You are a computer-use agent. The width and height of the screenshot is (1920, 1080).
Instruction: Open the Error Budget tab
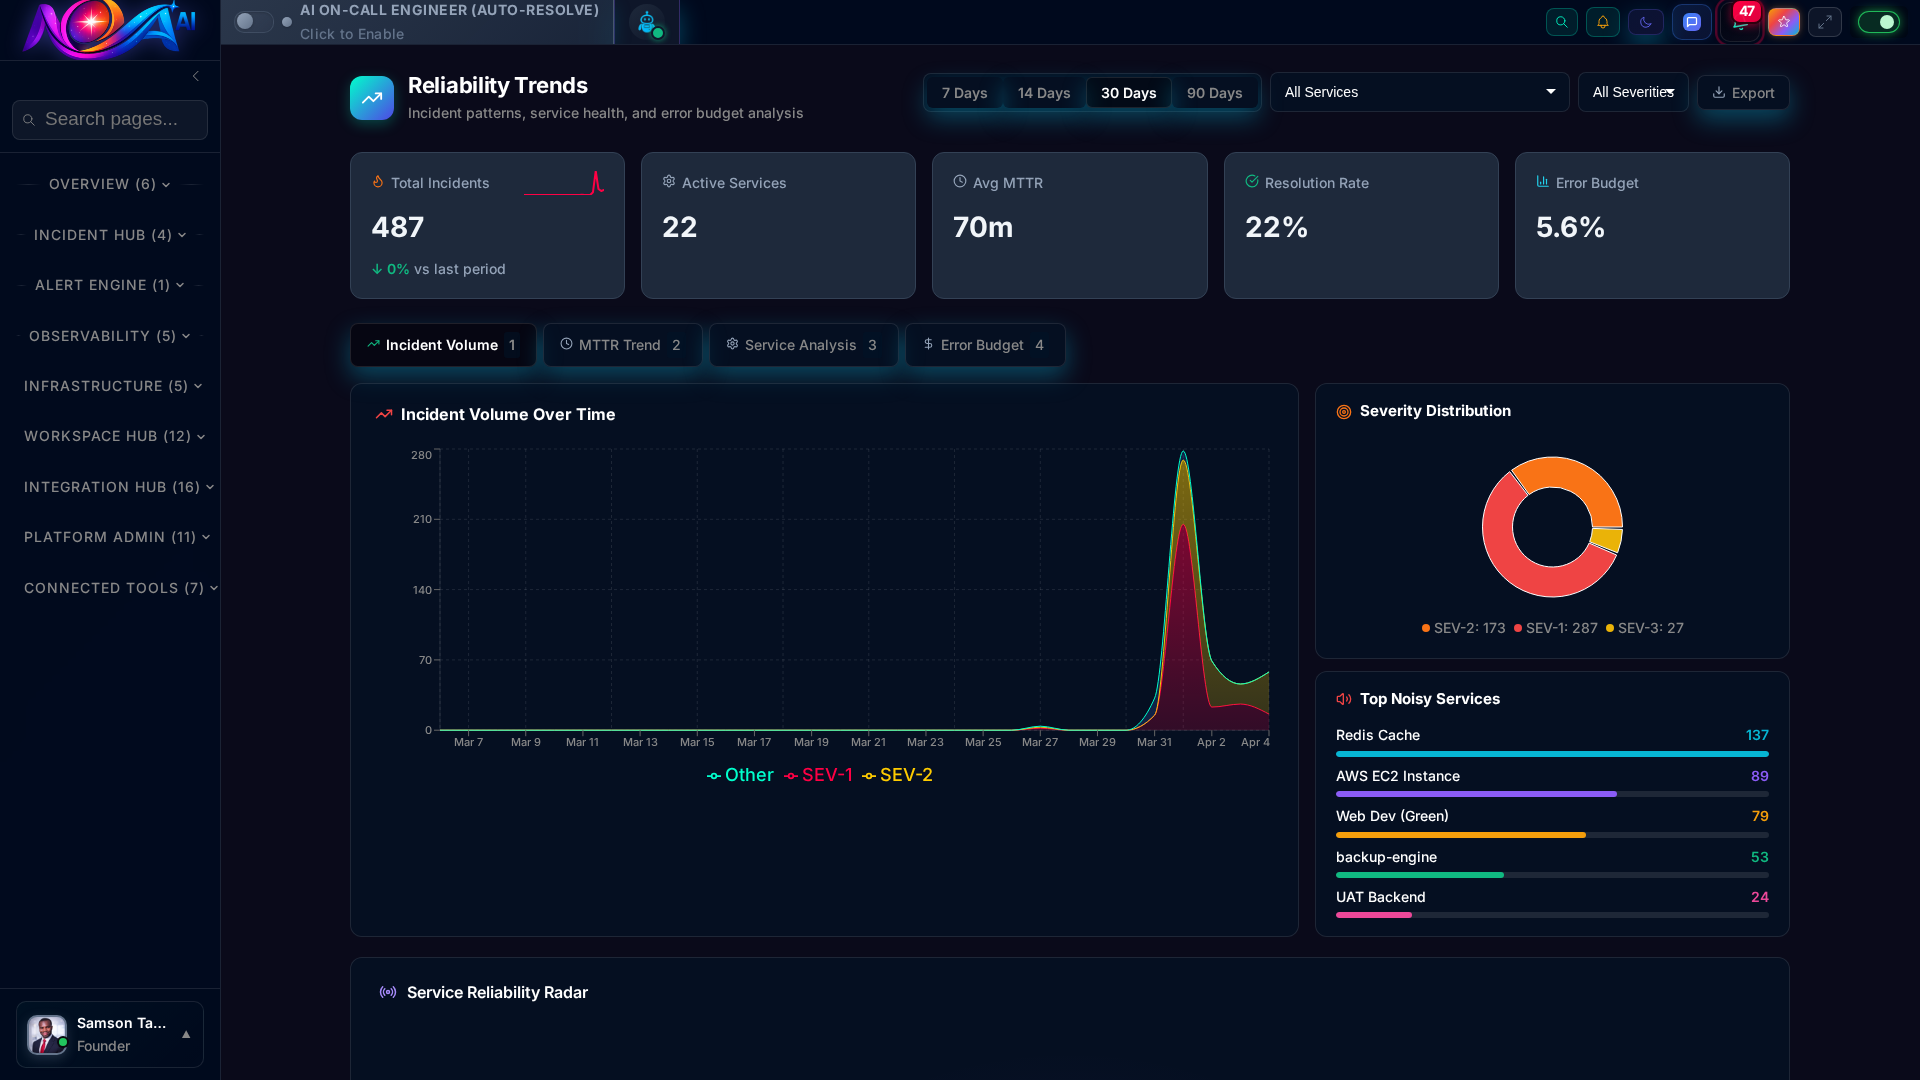984,344
